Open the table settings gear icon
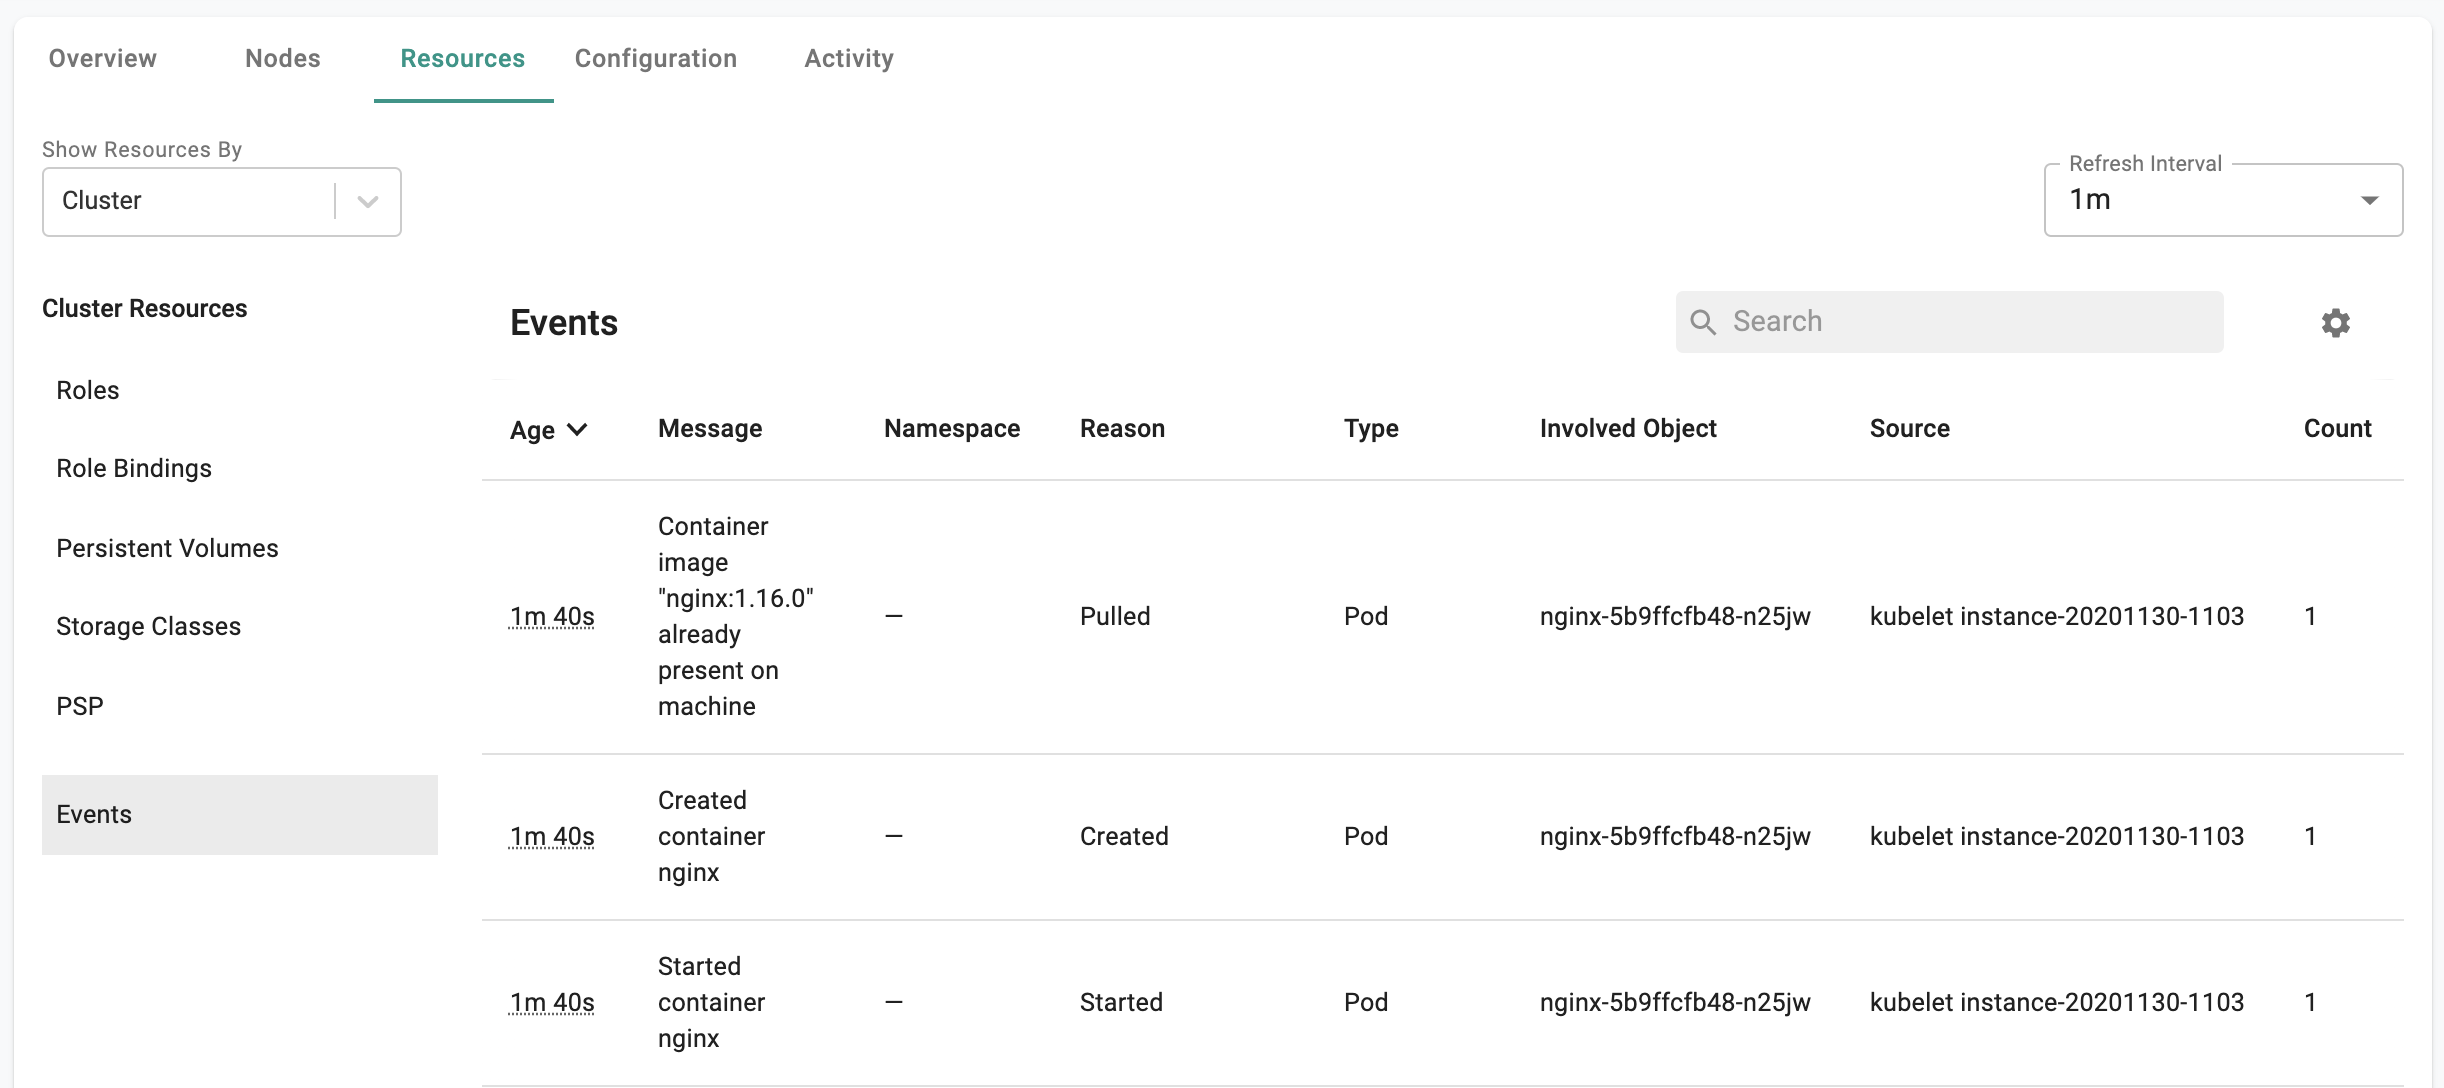Viewport: 2444px width, 1088px height. (x=2335, y=322)
